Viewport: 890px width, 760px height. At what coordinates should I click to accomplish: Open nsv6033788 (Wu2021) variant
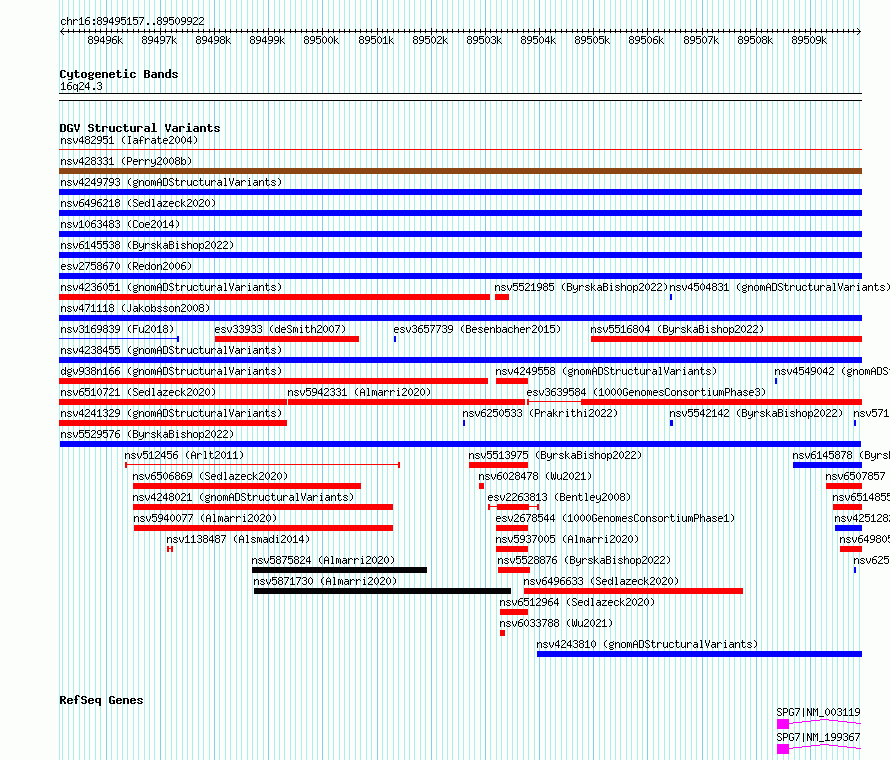556,623
